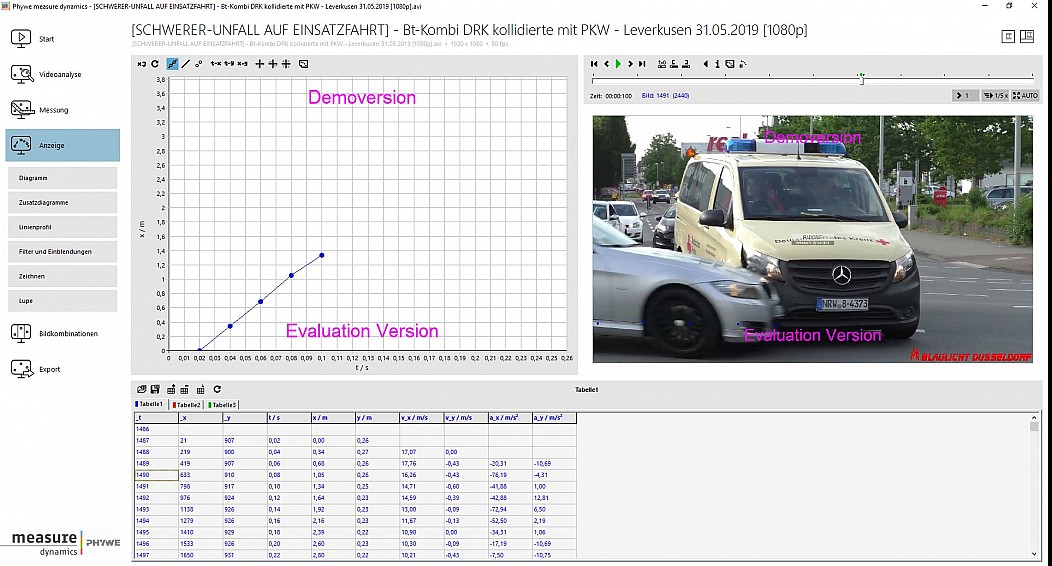
Task: Set the start mark icon
Action: click(674, 64)
